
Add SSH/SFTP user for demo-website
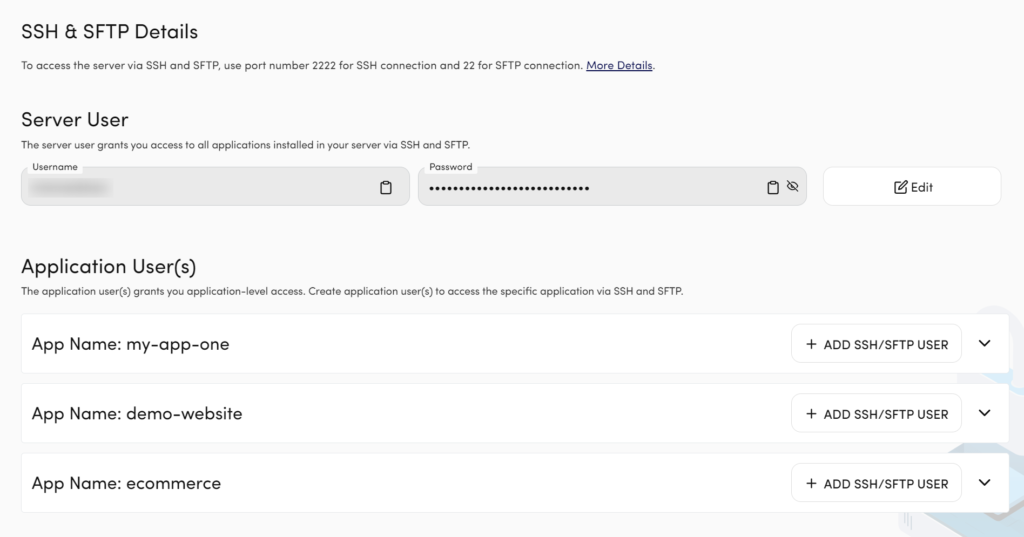pyautogui.click(x=876, y=414)
